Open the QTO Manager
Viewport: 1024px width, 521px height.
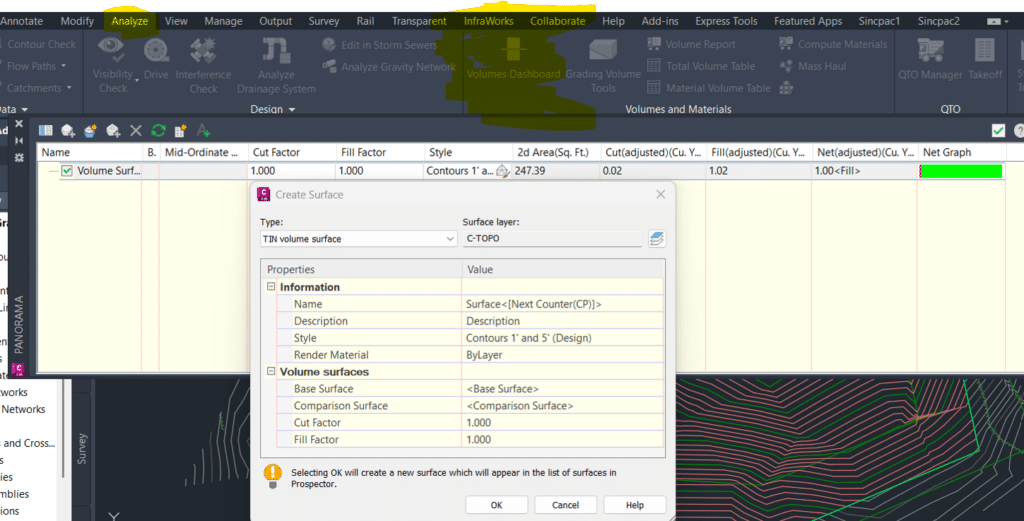[930, 59]
